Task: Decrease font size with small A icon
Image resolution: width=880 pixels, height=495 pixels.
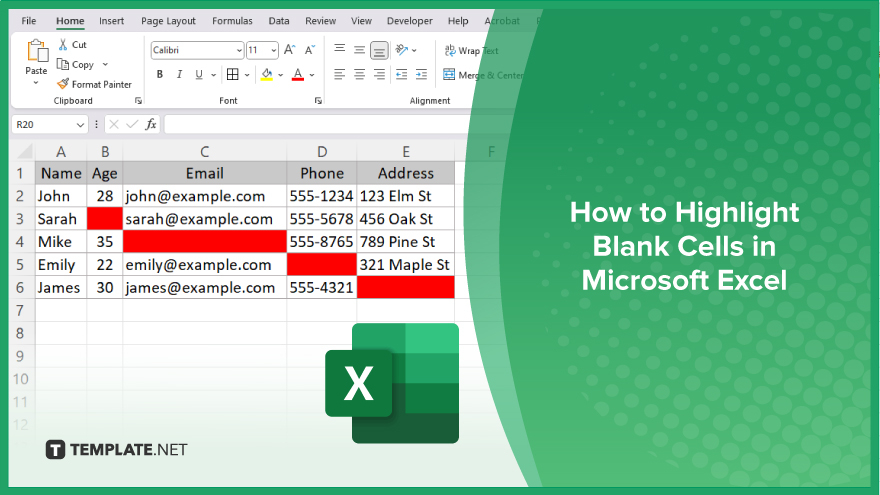Action: point(309,50)
